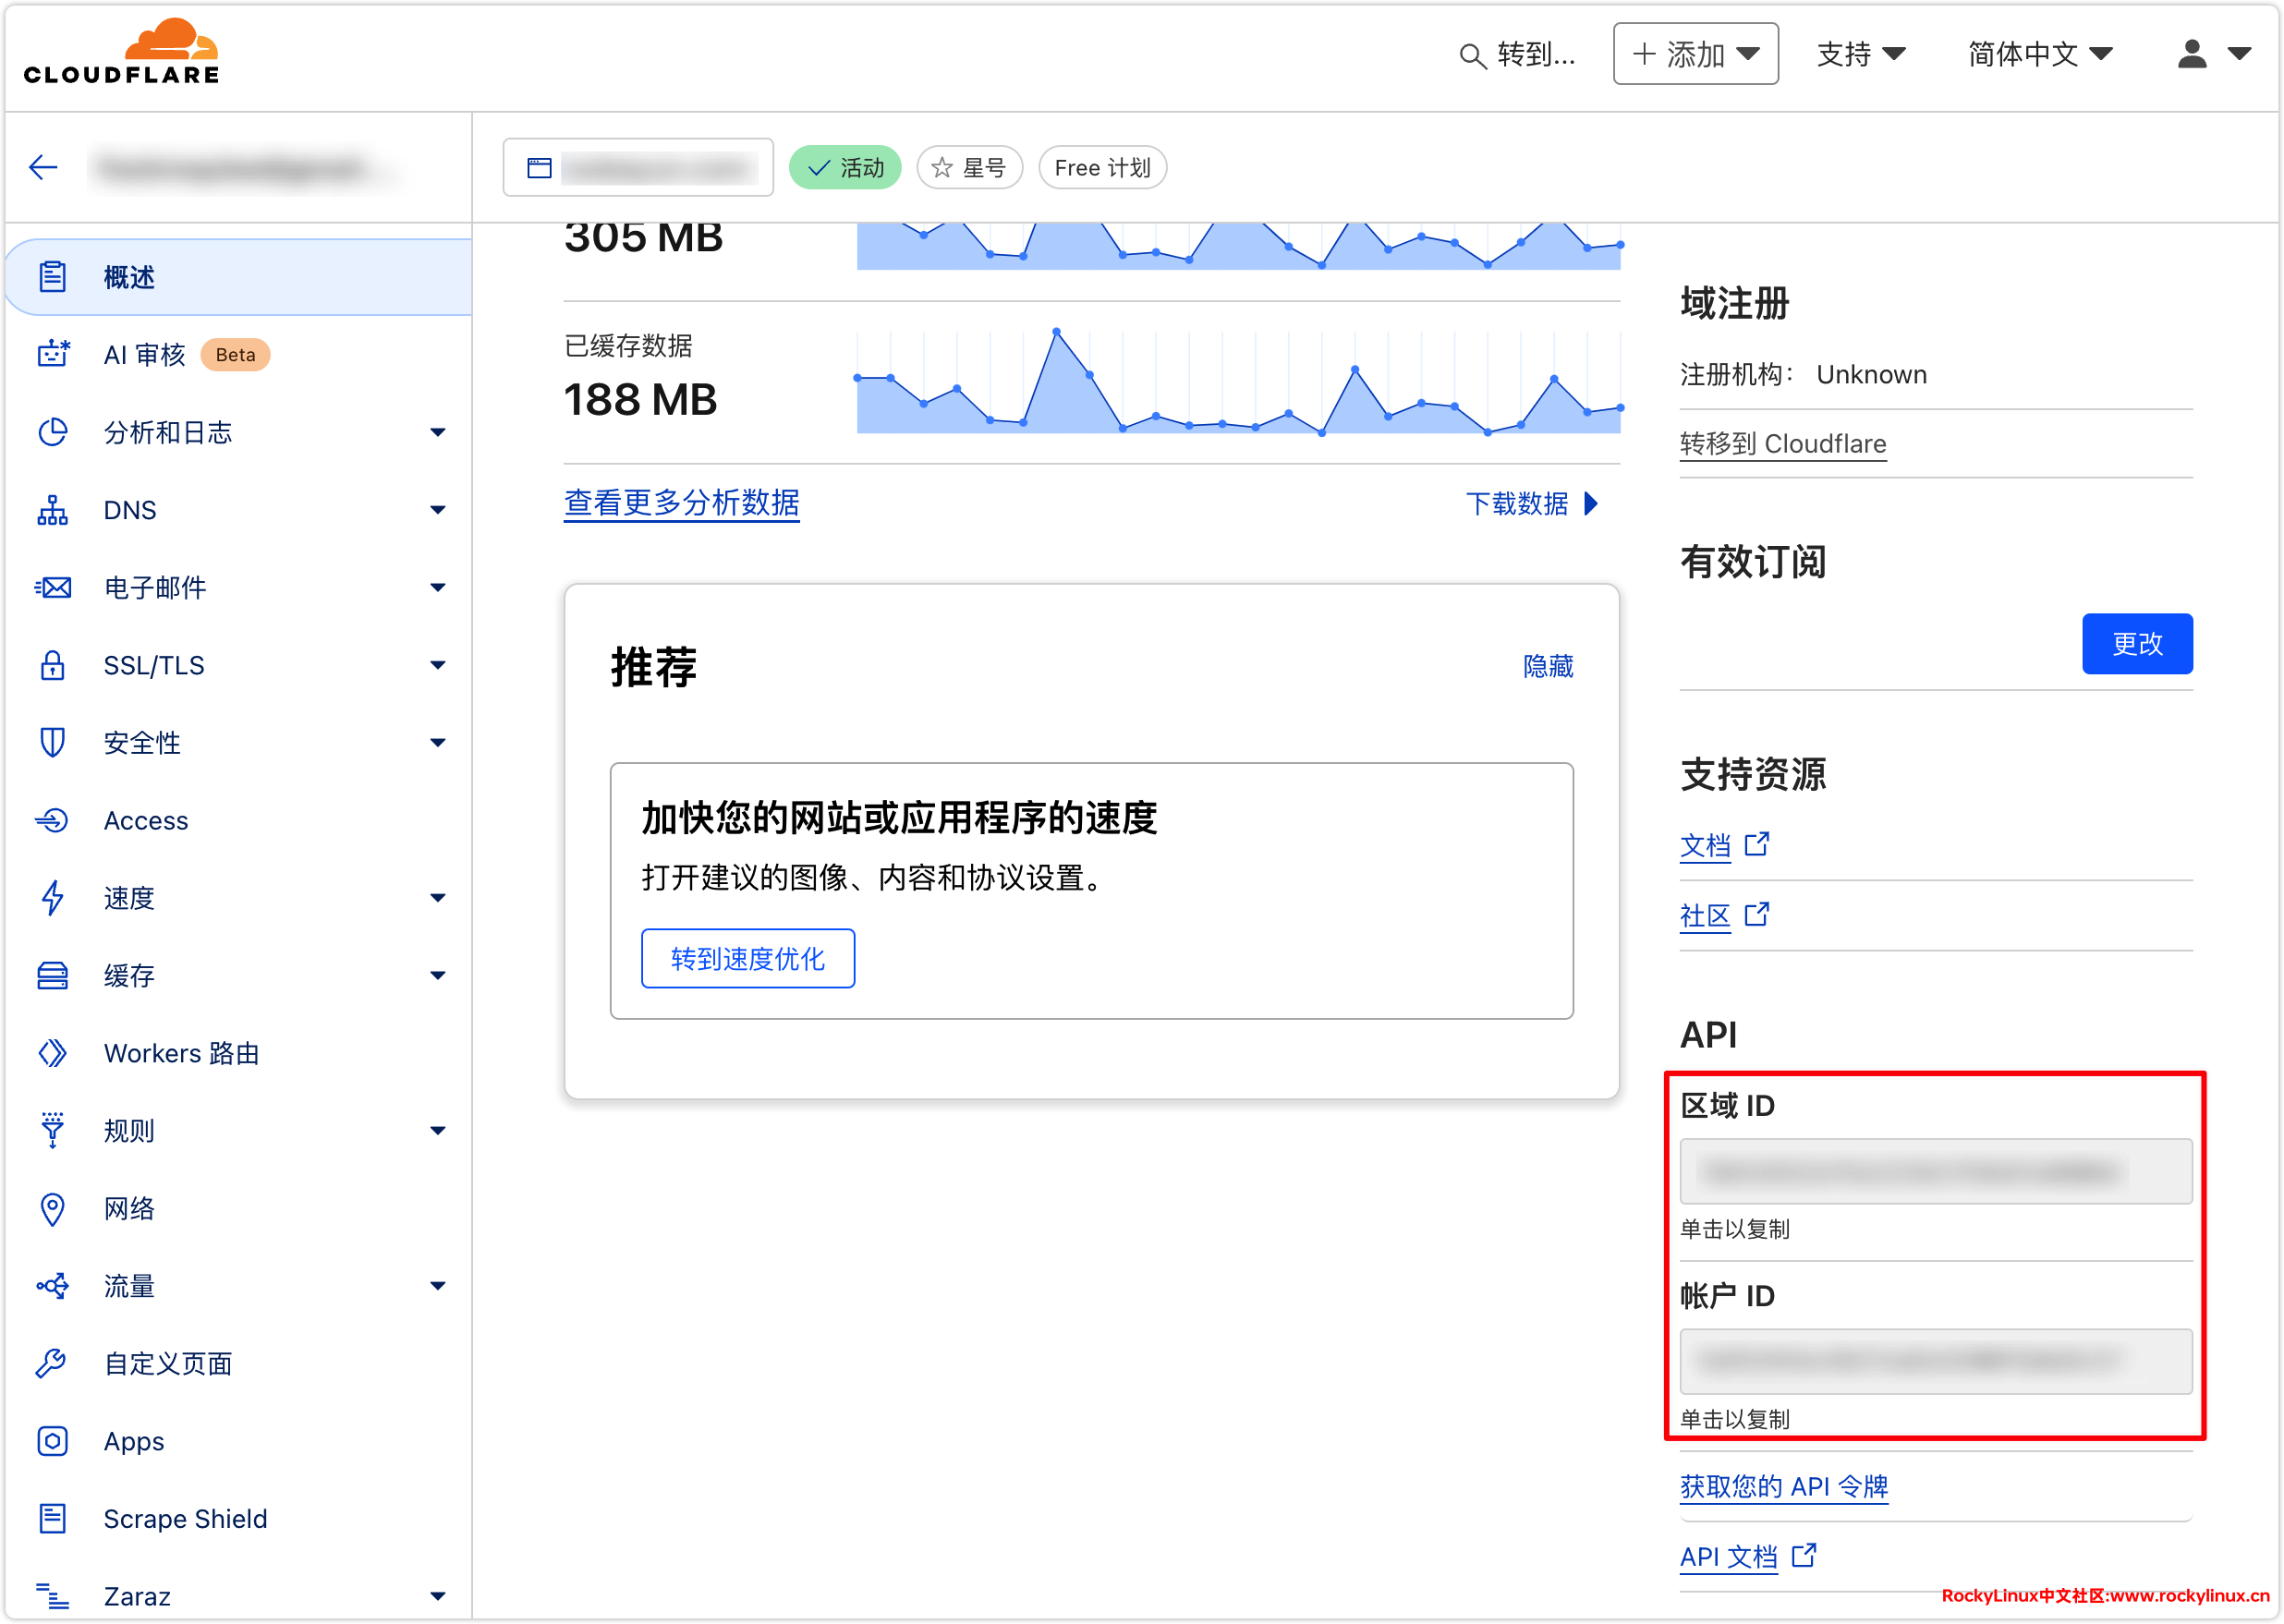Open the 支持 menu
The width and height of the screenshot is (2284, 1624).
1860,54
